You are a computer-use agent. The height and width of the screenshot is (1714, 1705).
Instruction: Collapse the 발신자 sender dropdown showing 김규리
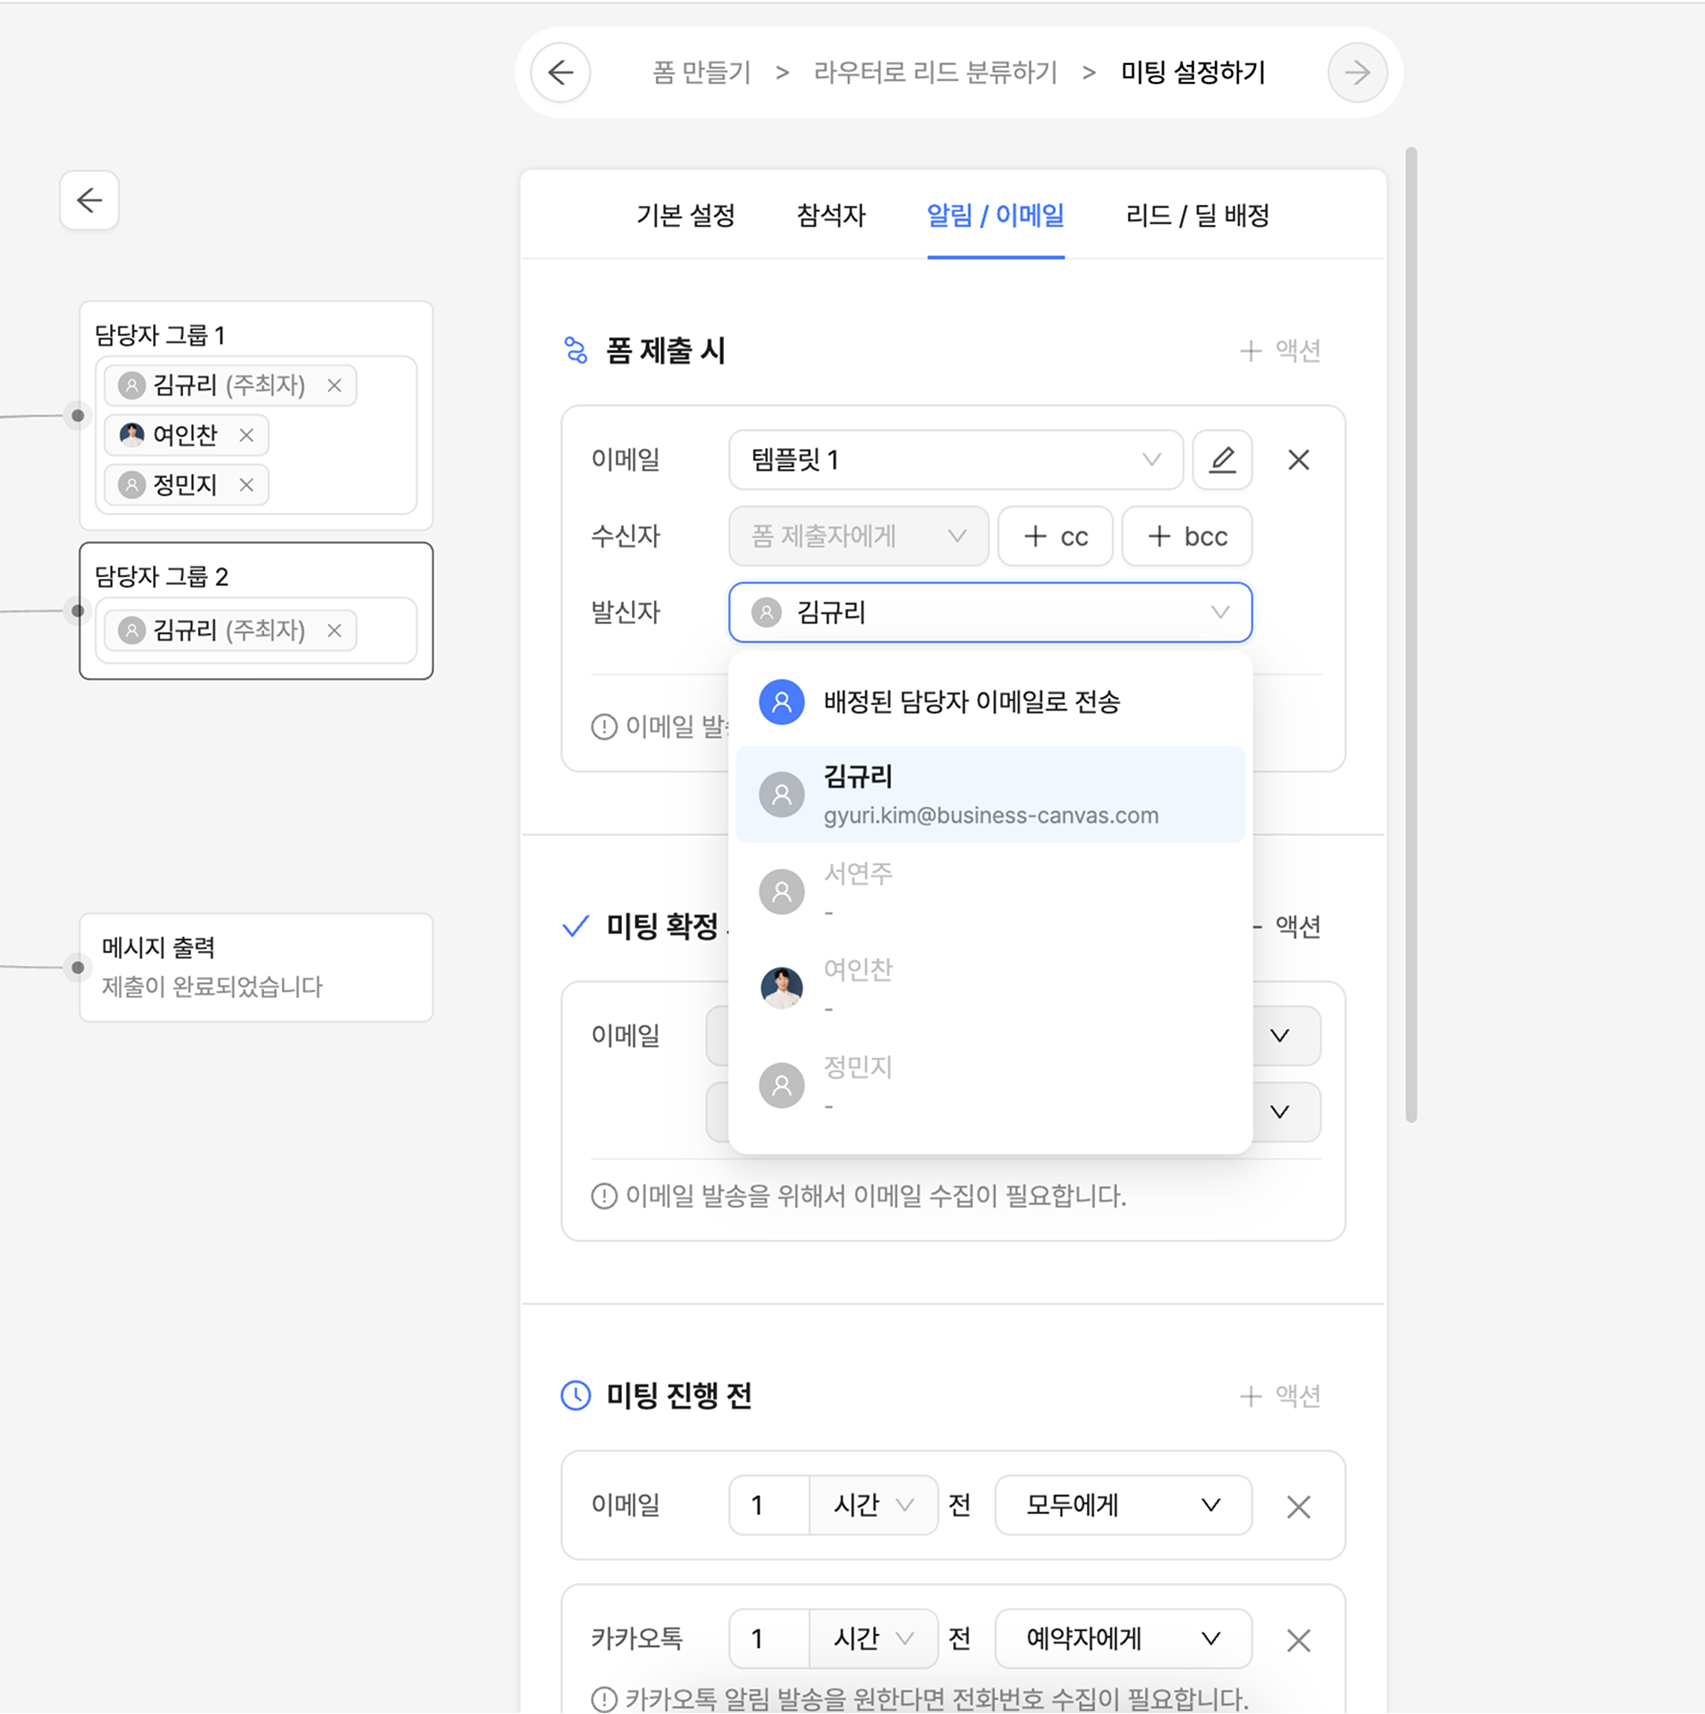point(990,612)
